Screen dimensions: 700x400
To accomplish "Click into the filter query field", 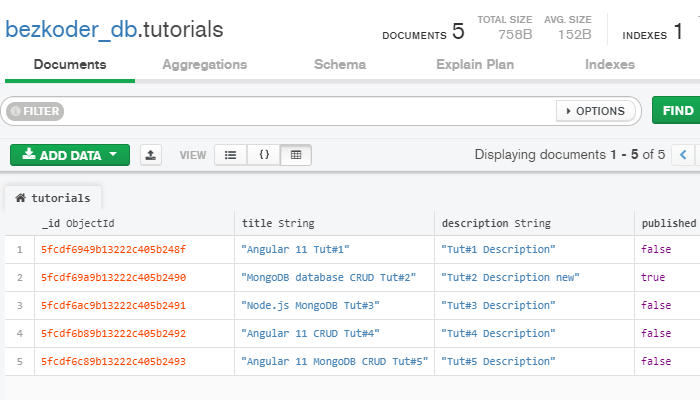I will click(x=309, y=111).
